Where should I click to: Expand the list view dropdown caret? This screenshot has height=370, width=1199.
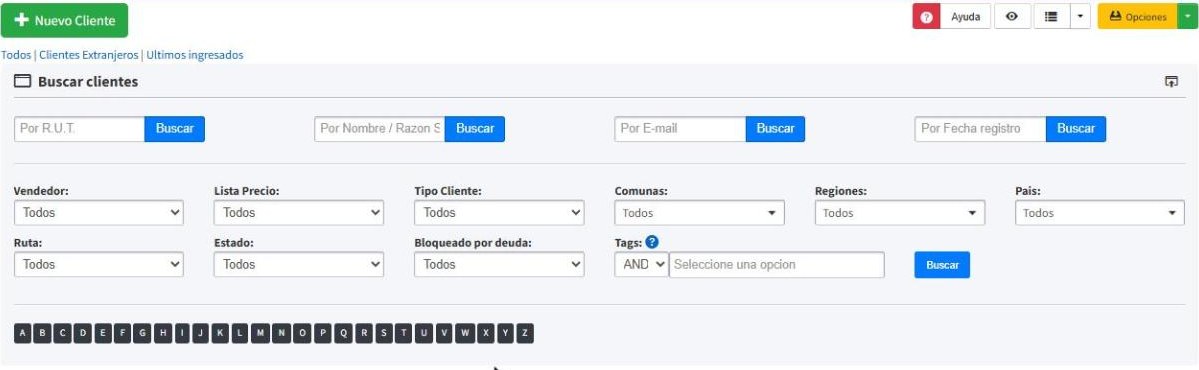tap(1080, 17)
